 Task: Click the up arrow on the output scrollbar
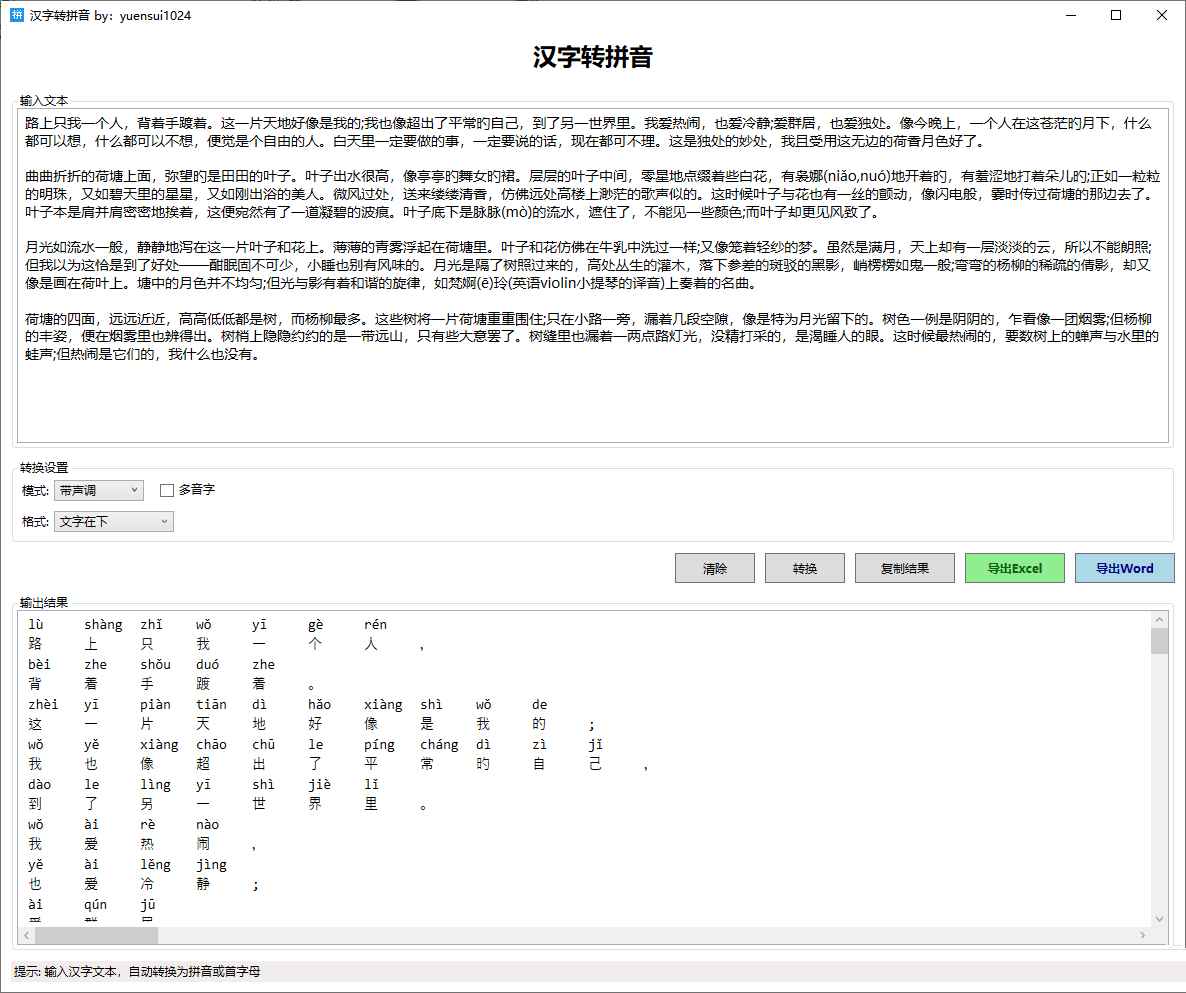pos(1160,618)
